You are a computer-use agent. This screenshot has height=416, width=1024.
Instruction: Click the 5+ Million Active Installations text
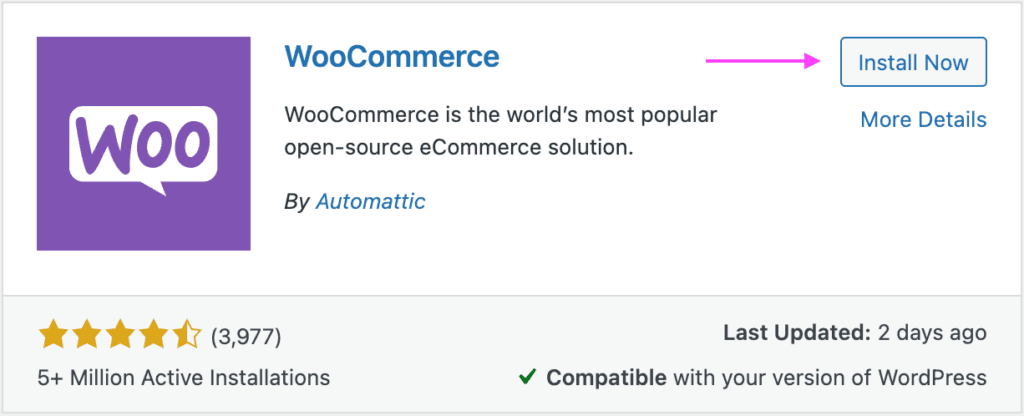pos(184,377)
